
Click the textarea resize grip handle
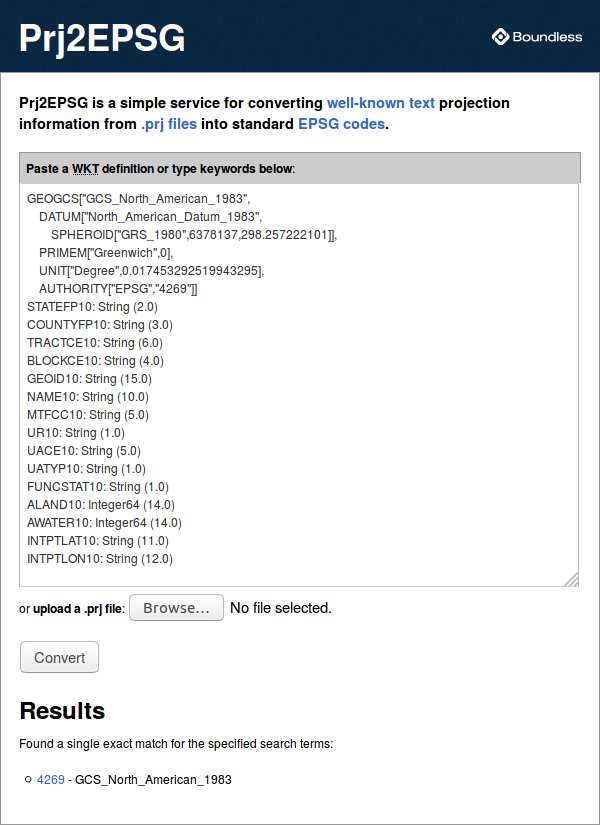point(572,579)
